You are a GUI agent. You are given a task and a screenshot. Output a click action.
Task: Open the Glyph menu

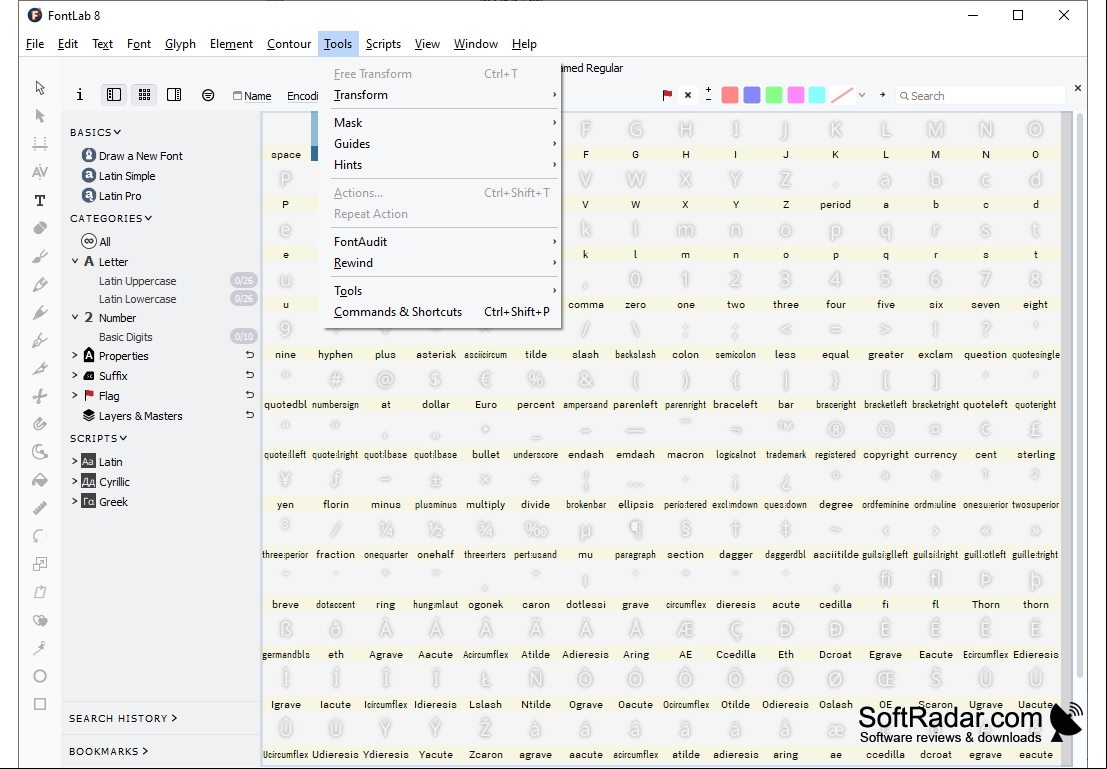(180, 44)
